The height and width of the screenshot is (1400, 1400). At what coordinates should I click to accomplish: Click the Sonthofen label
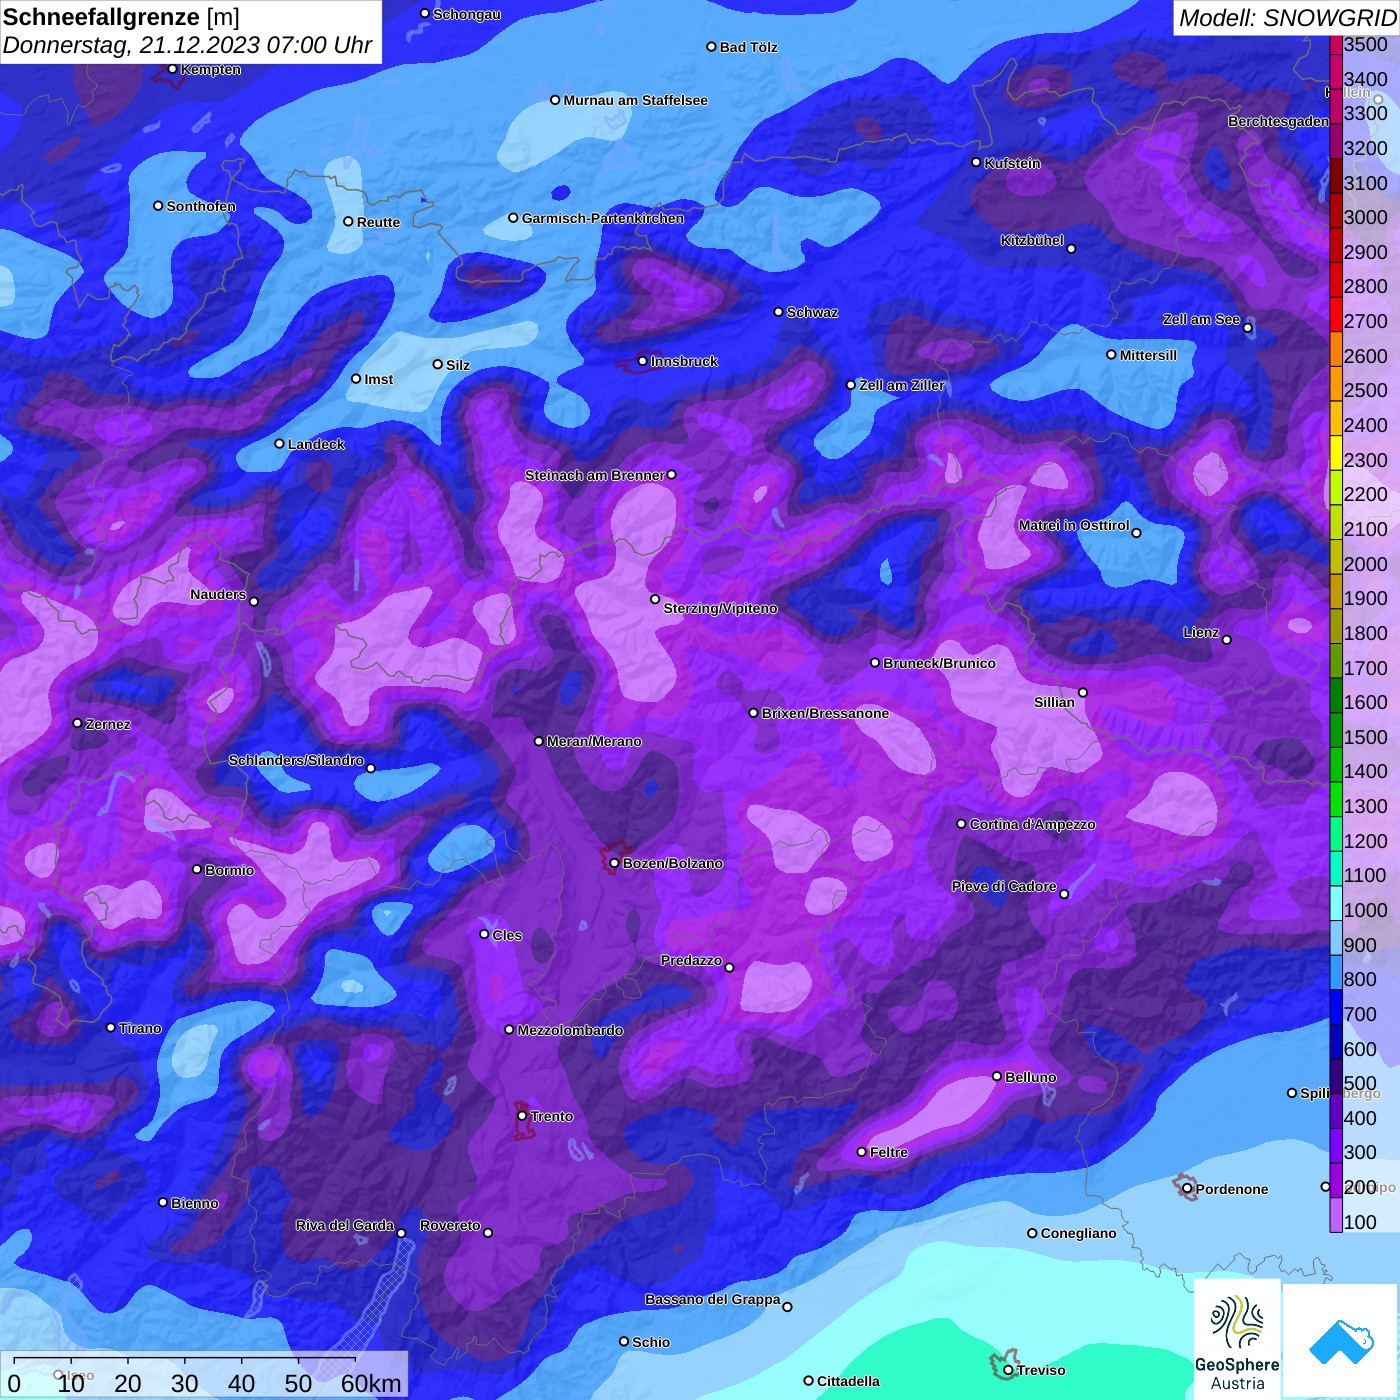201,206
